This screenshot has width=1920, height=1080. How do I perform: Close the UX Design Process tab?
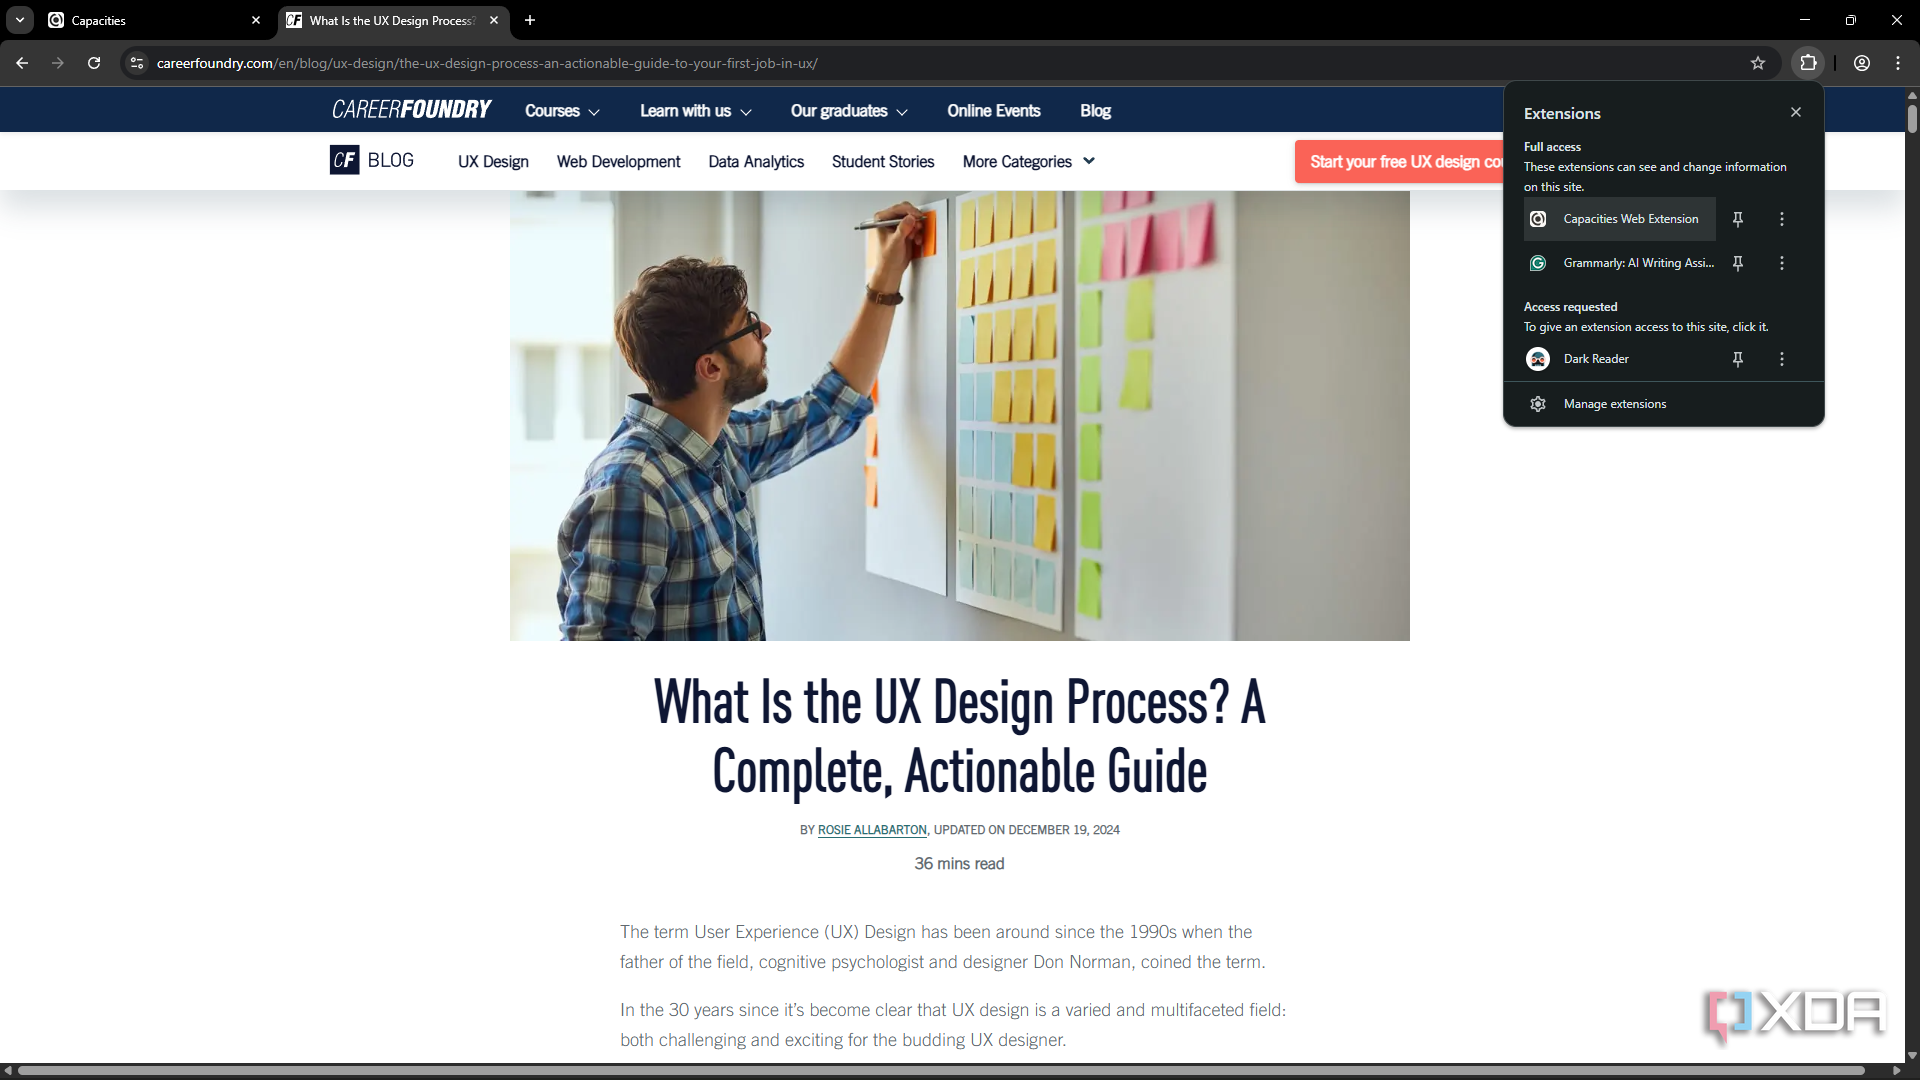click(x=494, y=20)
